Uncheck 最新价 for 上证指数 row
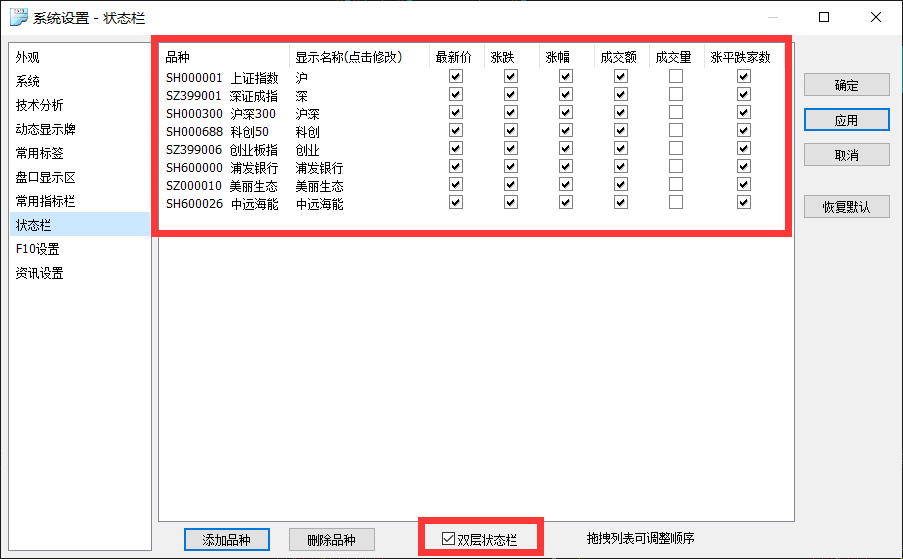This screenshot has width=903, height=559. [x=456, y=76]
